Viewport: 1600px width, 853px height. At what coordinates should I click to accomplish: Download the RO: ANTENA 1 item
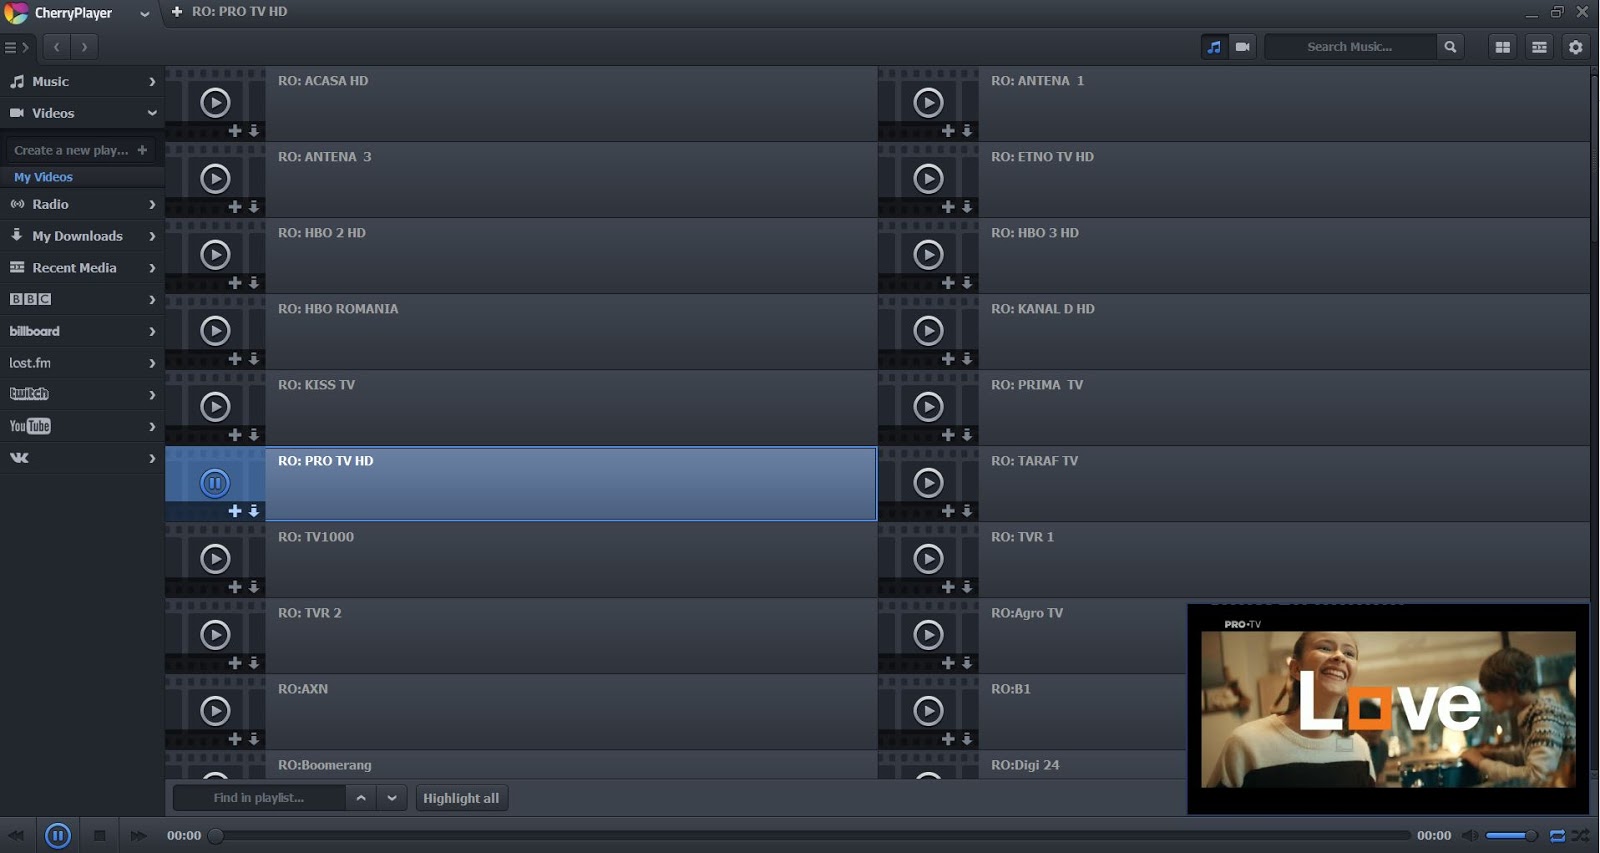click(967, 131)
